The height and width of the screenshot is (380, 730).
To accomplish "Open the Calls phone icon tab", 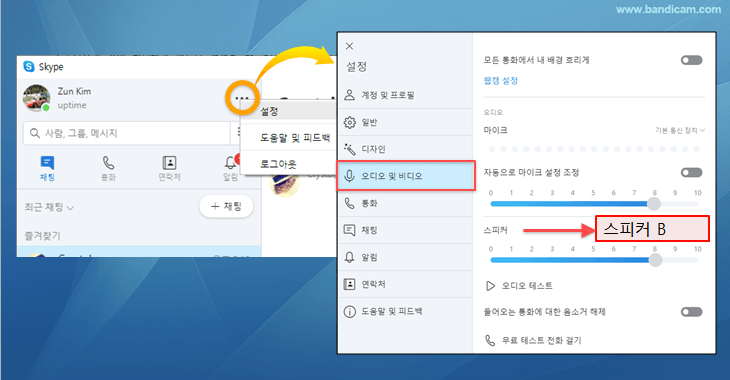I will click(108, 163).
